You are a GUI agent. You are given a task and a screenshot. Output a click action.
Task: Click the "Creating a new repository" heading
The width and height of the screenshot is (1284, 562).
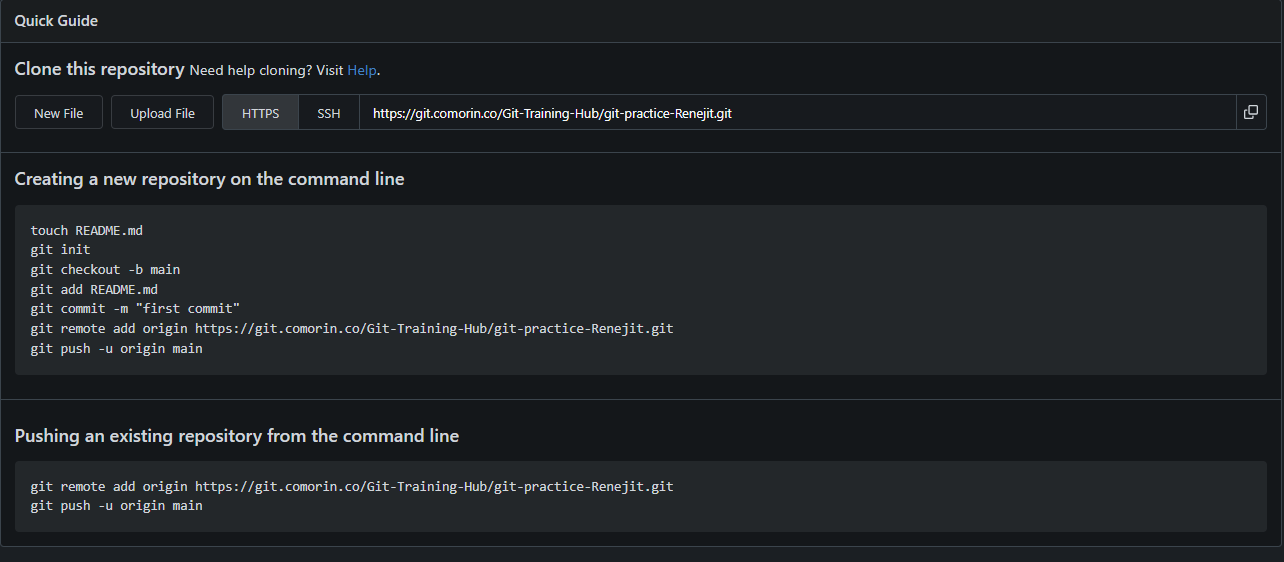[x=209, y=180]
